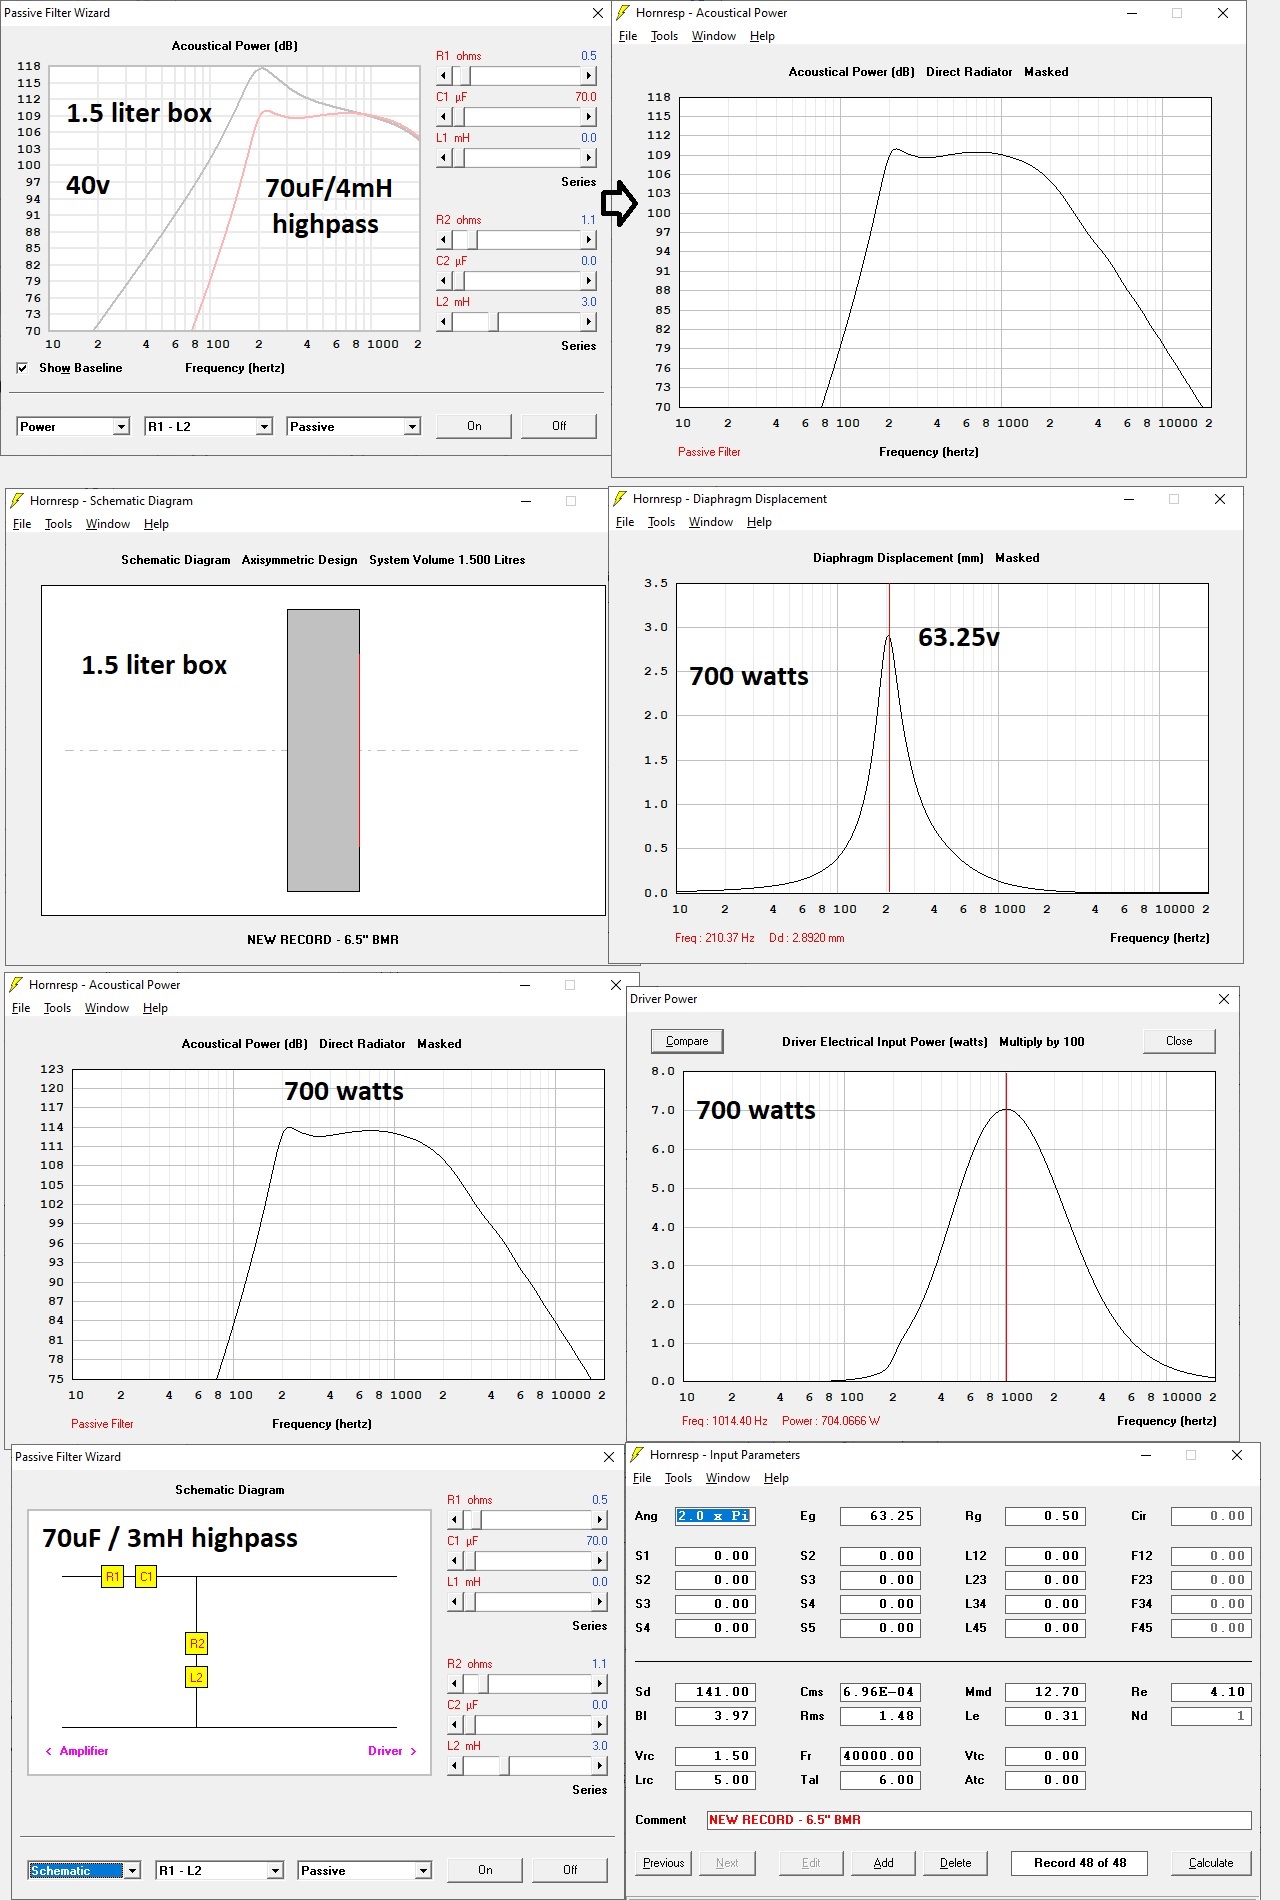Image resolution: width=1280 pixels, height=1900 pixels.
Task: Click the Record 48 of 48 box
Action: 1080,1863
